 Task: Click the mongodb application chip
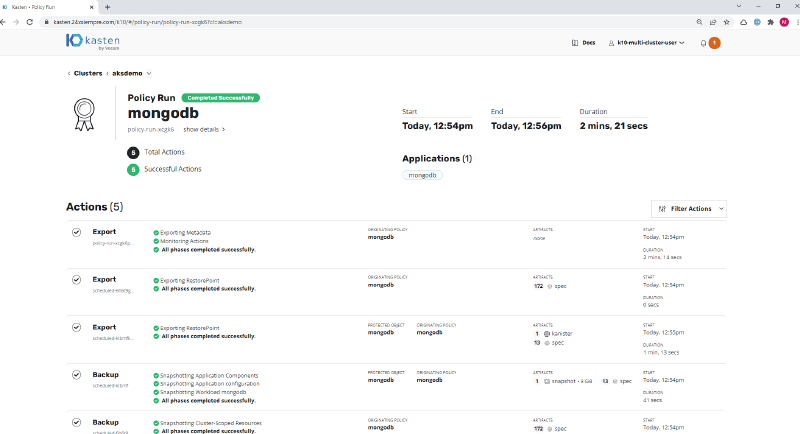422,175
